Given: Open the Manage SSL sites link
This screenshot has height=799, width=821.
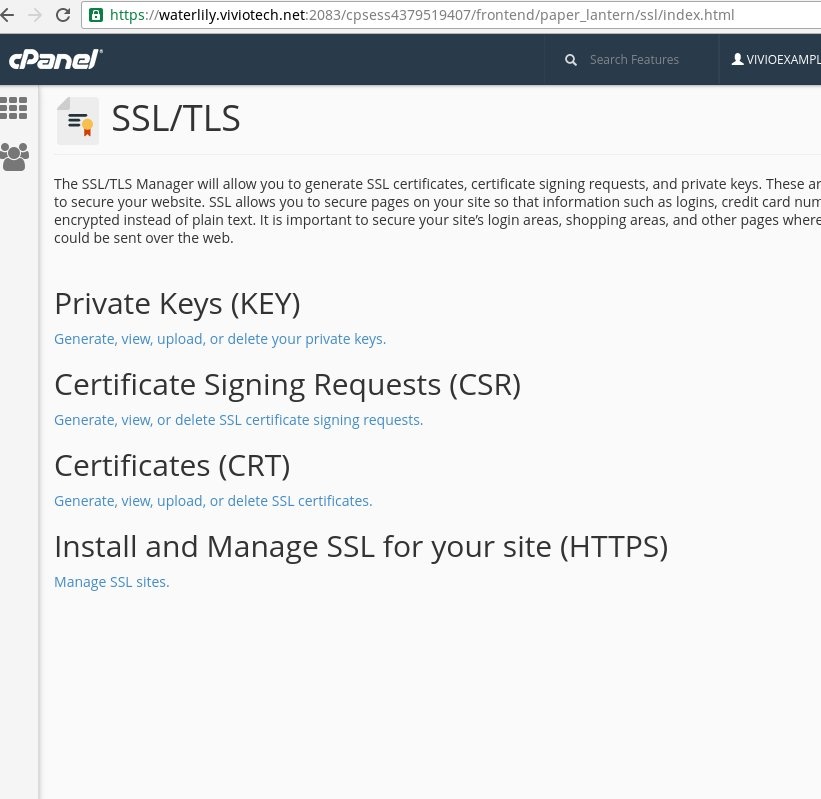Looking at the screenshot, I should click(112, 582).
